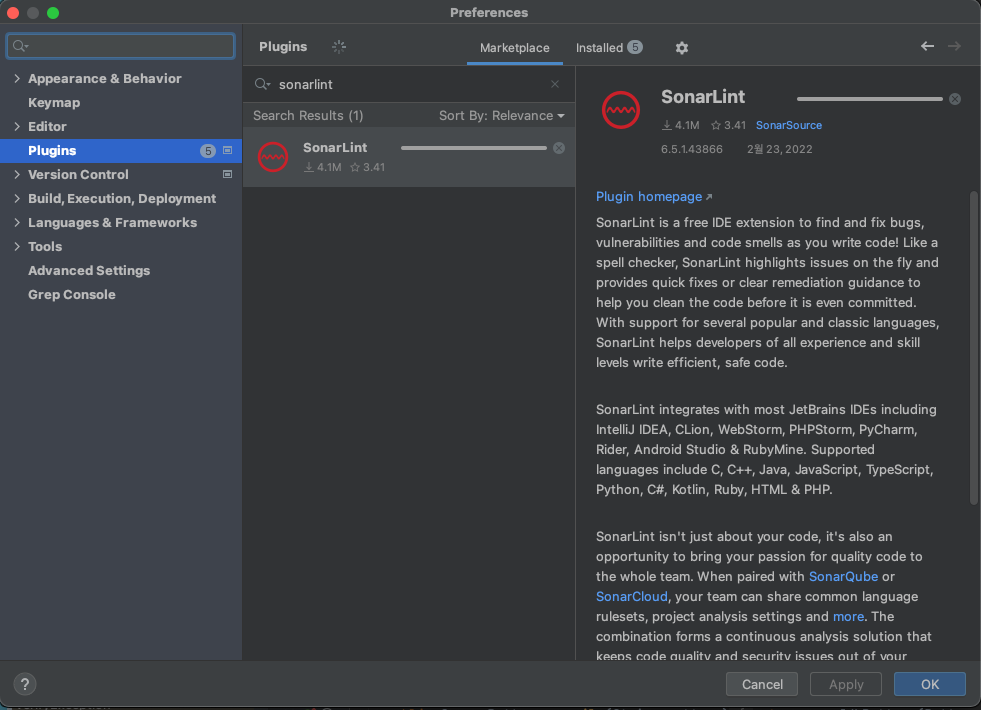981x710 pixels.
Task: Focus the settings search field
Action: click(121, 46)
